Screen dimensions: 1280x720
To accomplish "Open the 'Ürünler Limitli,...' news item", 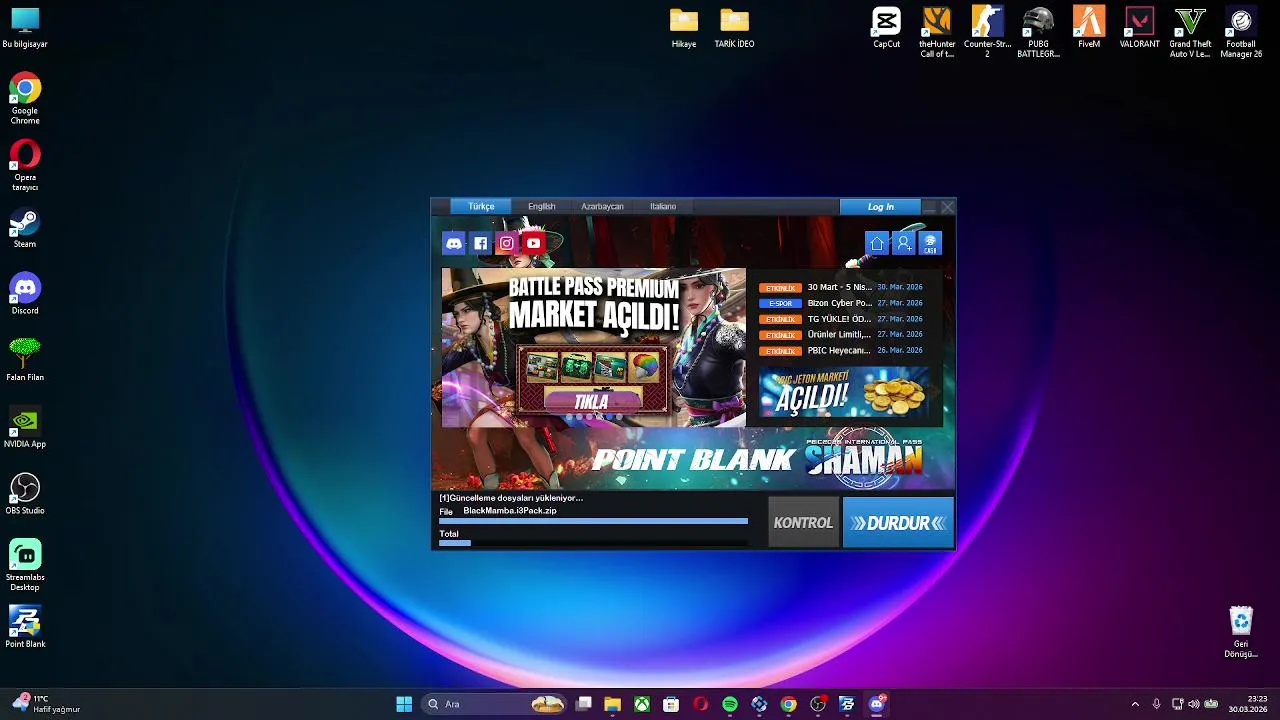I will click(x=840, y=335).
